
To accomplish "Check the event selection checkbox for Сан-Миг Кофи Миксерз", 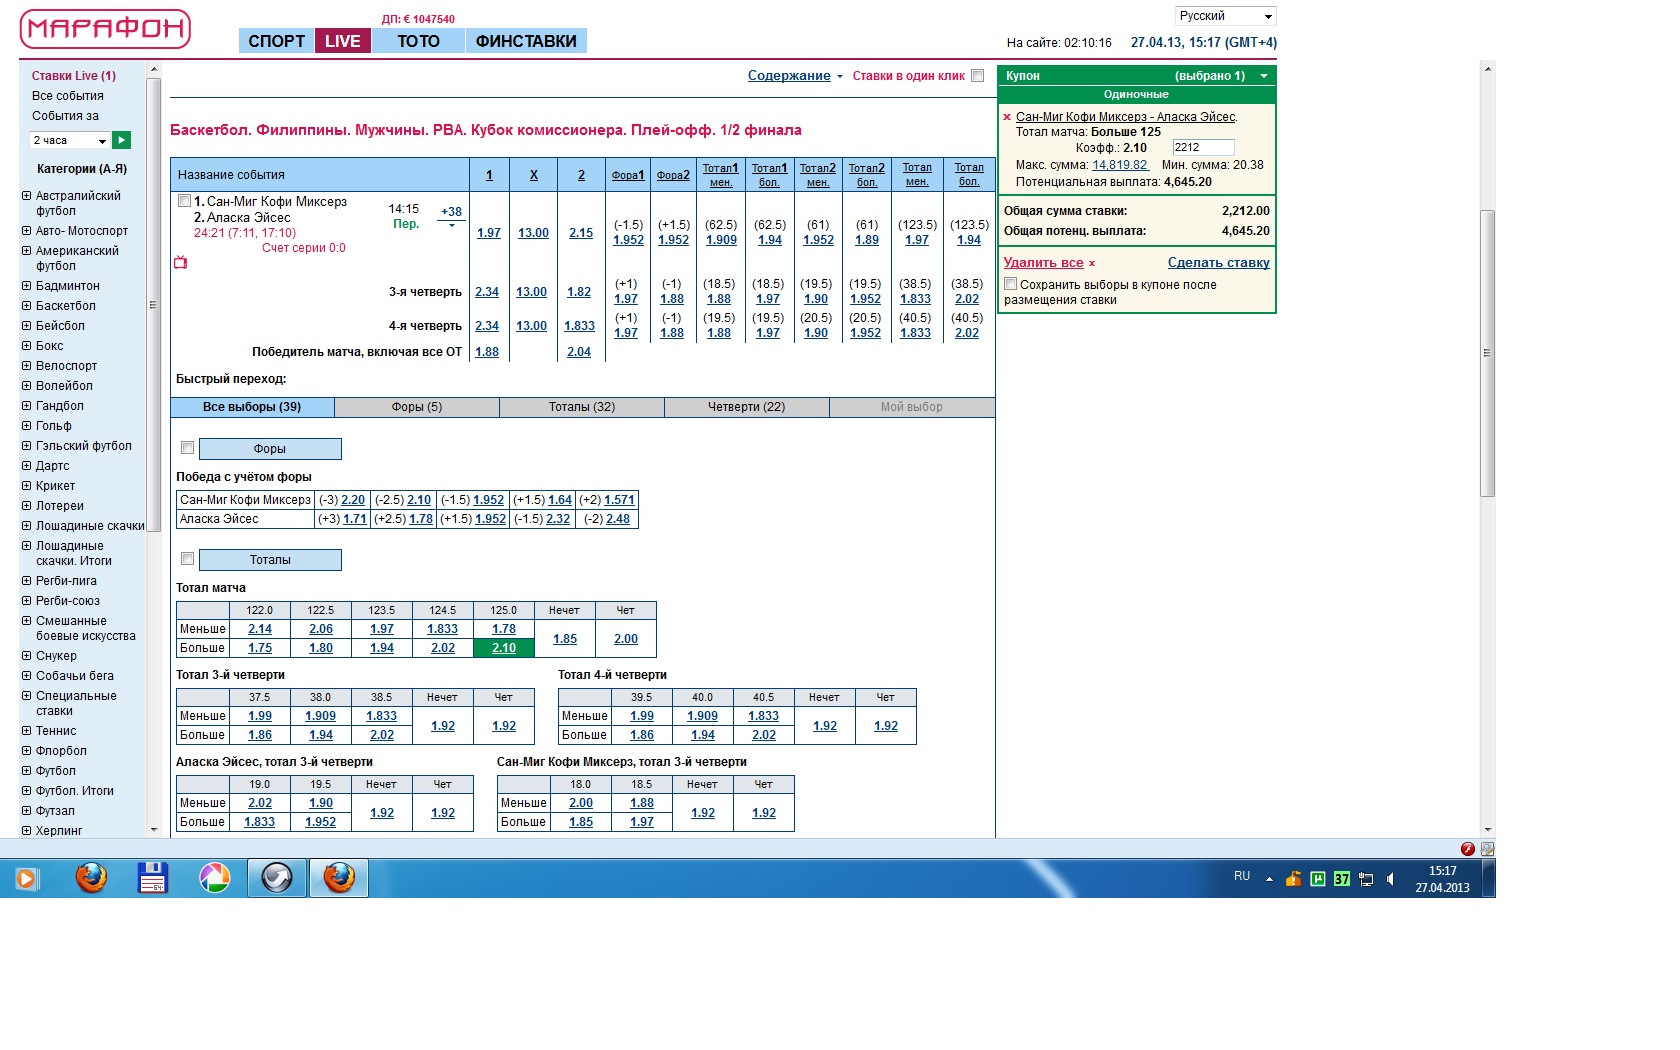I will (x=184, y=201).
